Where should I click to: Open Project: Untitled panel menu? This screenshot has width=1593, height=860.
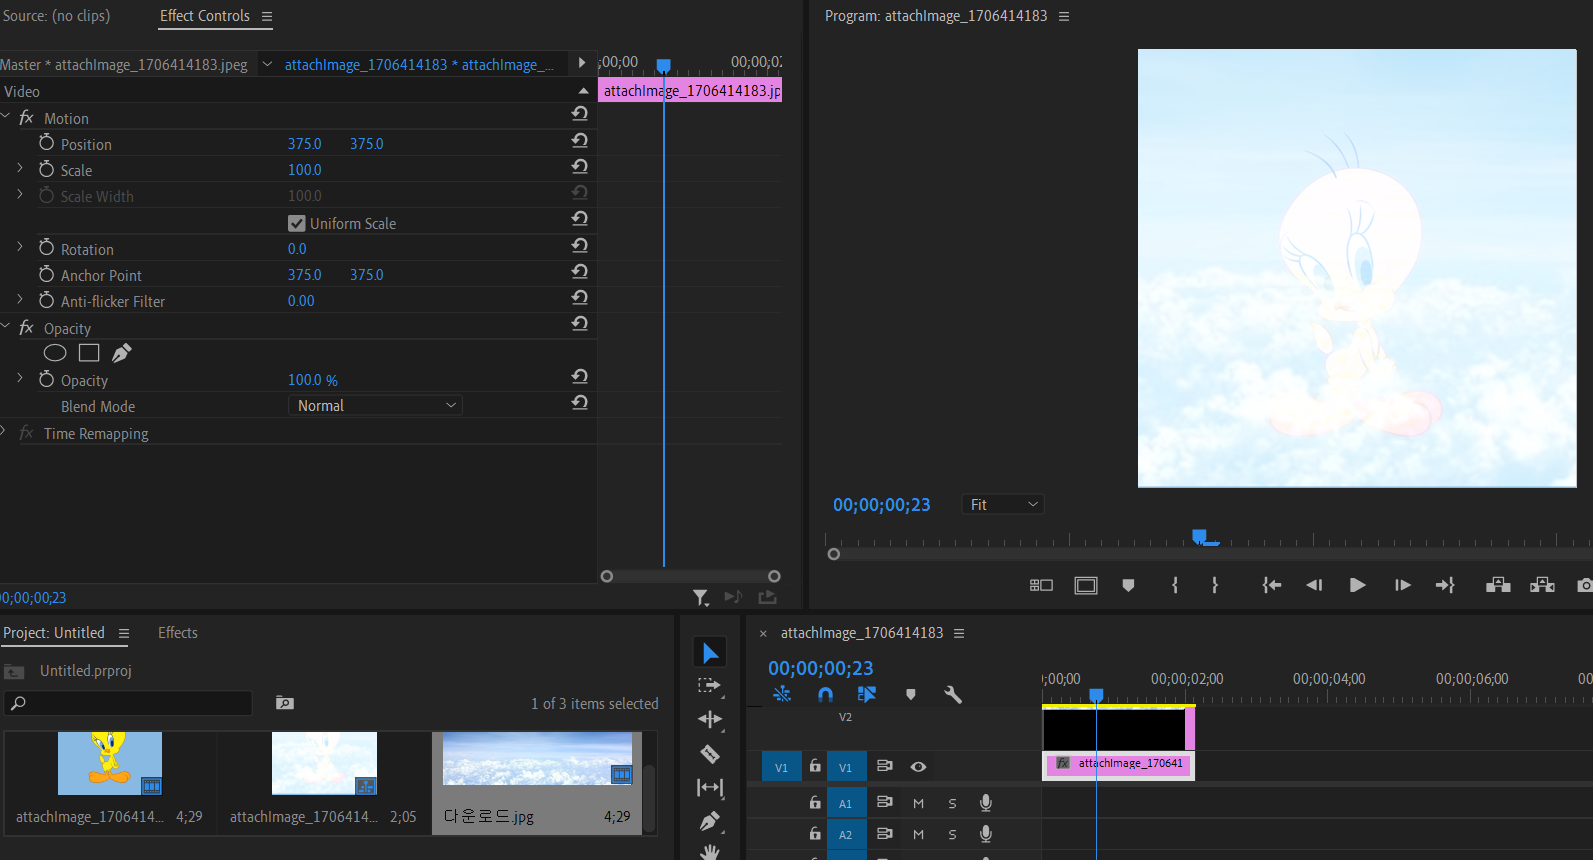point(124,633)
